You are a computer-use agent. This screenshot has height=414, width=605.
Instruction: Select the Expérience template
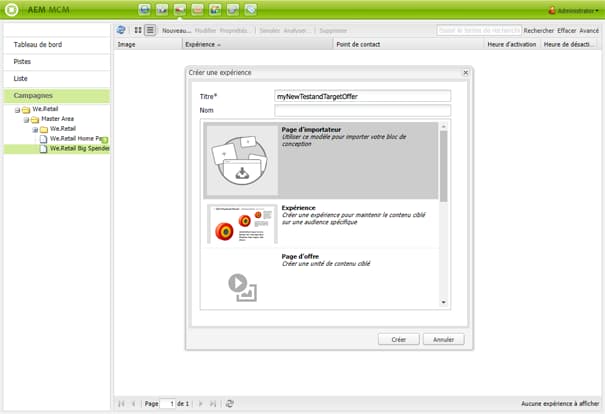321,225
